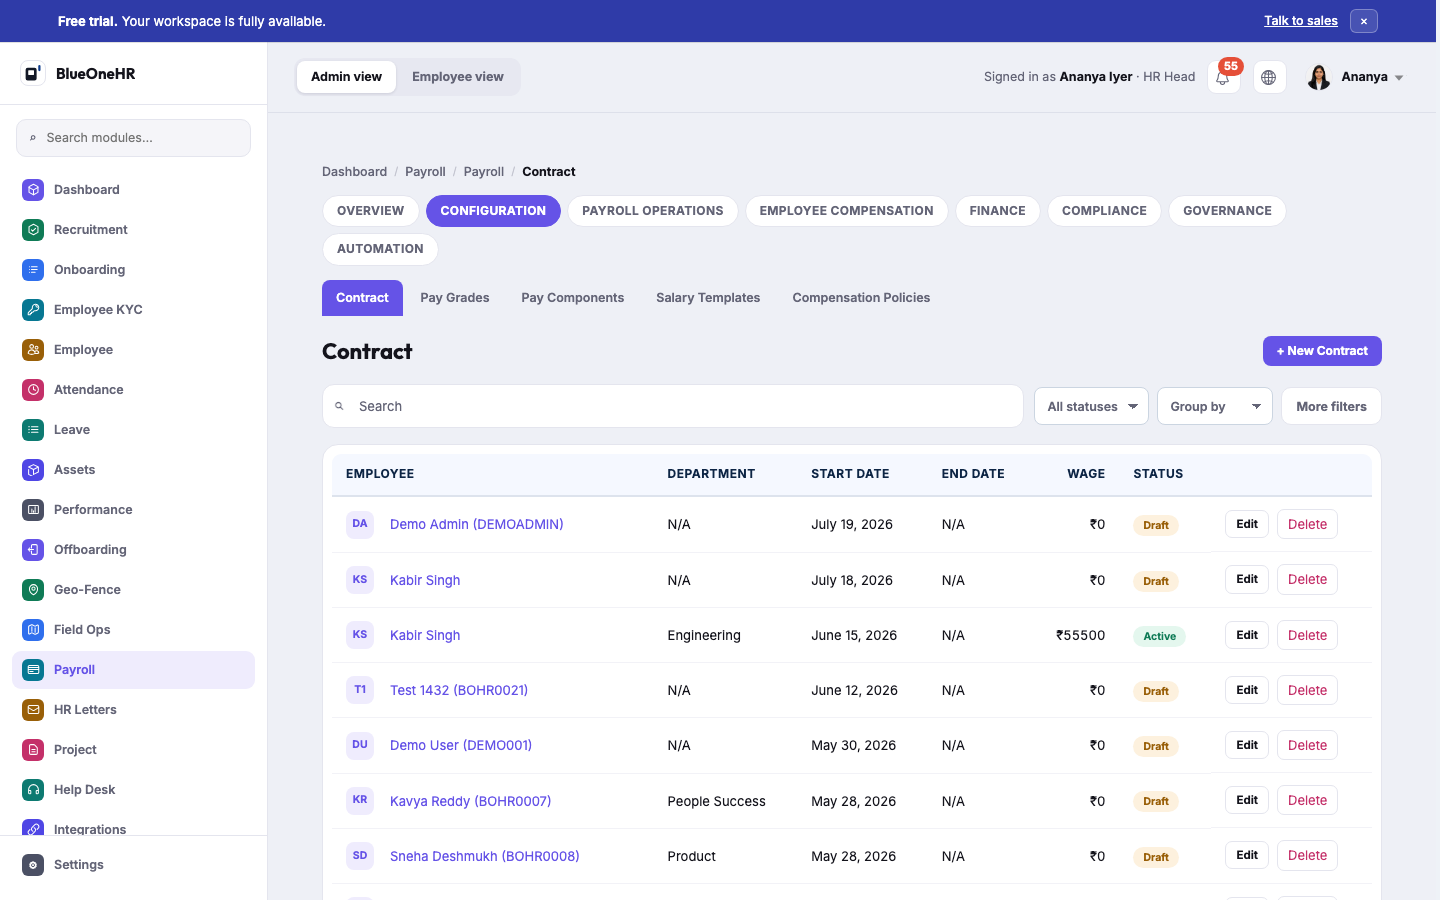The height and width of the screenshot is (900, 1440).
Task: Switch to Employee view
Action: point(458,77)
